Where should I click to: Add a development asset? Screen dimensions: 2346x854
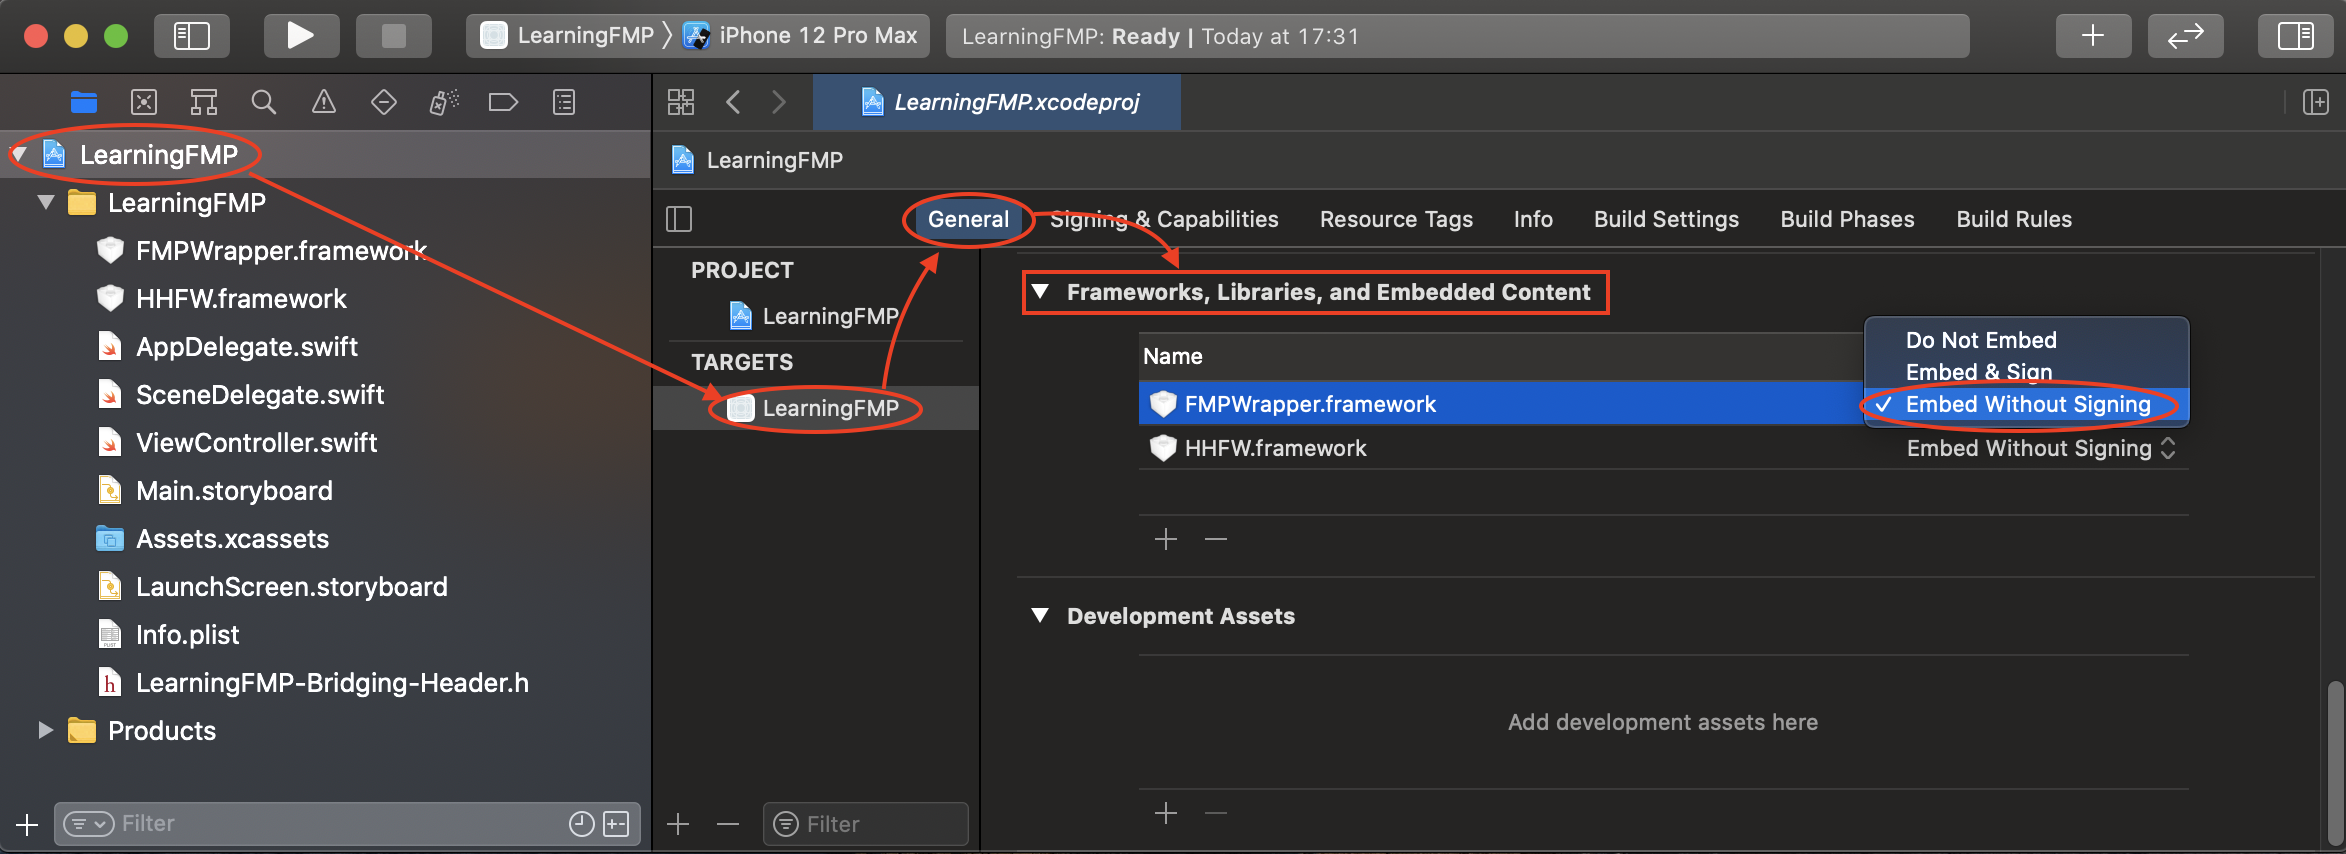click(1166, 813)
